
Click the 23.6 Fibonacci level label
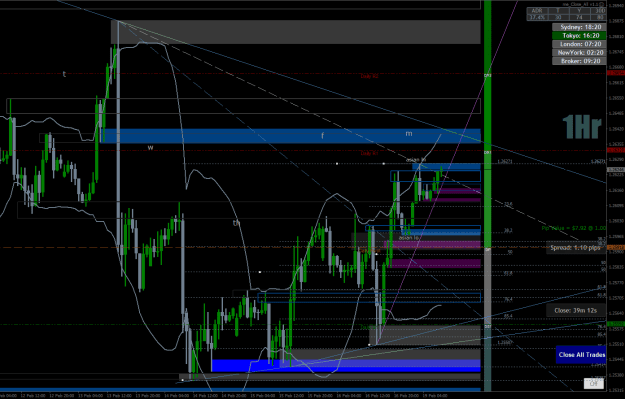click(x=508, y=204)
